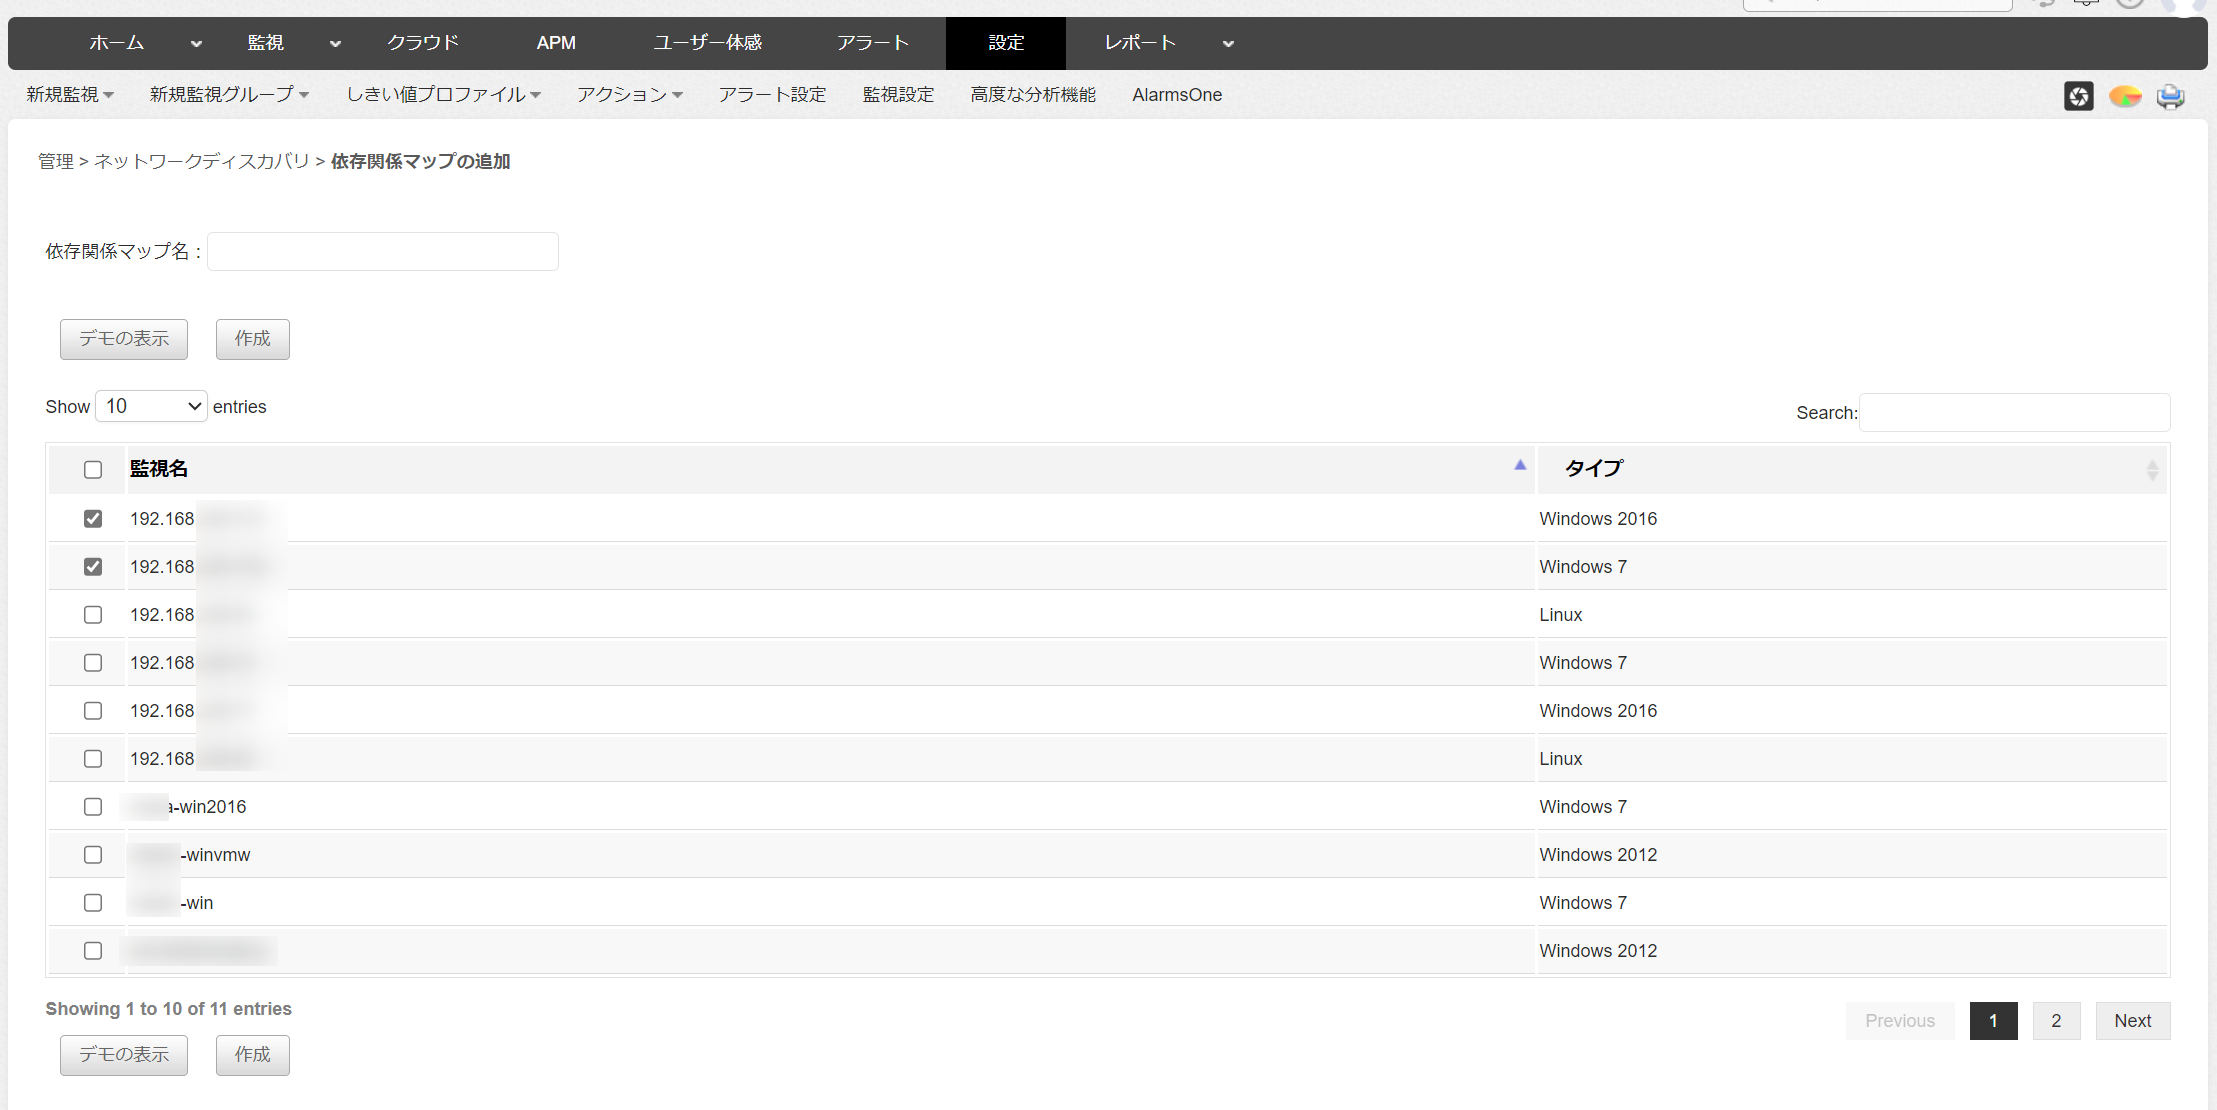The height and width of the screenshot is (1110, 2217).
Task: Click the printer icon
Action: point(2170,96)
